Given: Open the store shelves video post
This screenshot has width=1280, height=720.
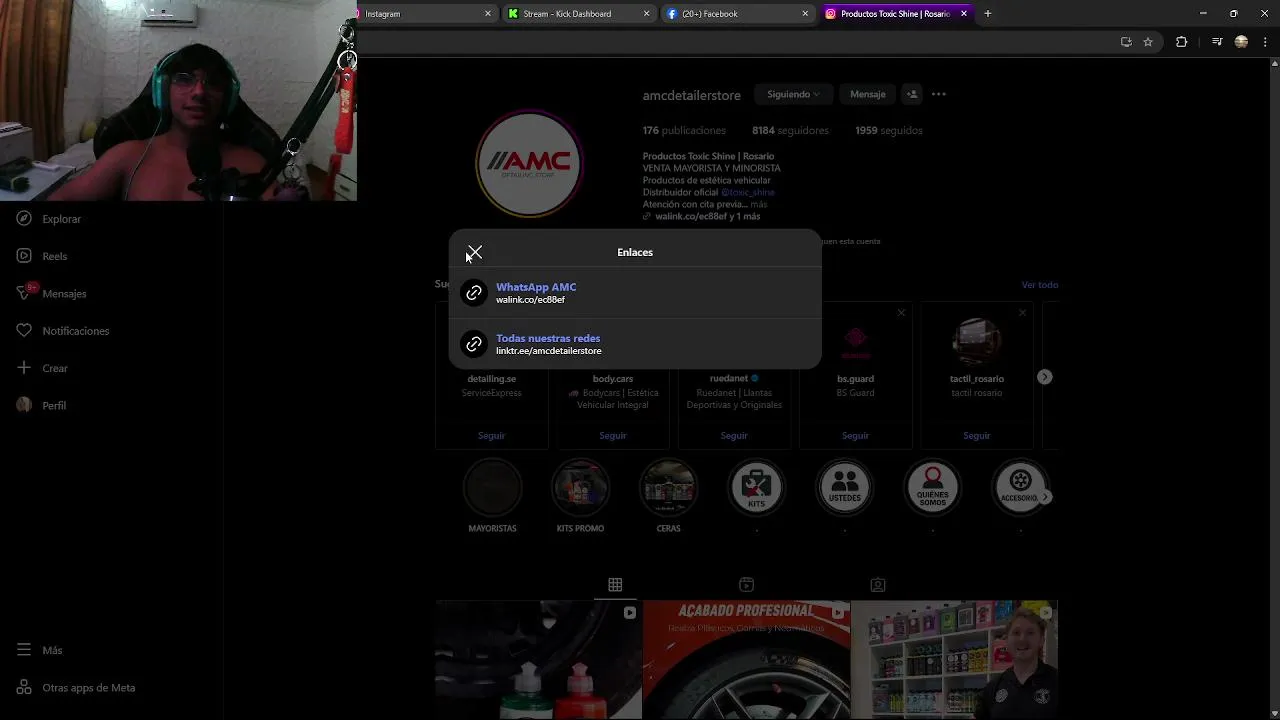Looking at the screenshot, I should (954, 660).
